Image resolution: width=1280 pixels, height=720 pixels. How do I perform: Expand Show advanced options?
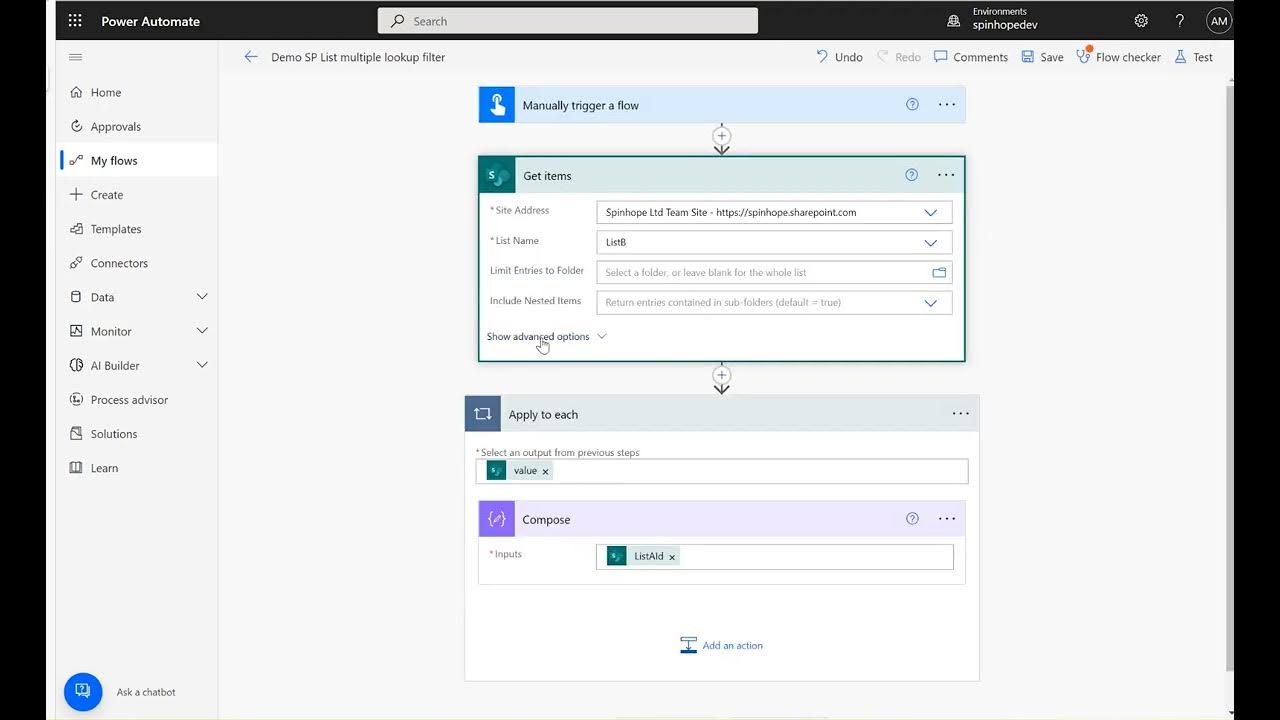point(547,336)
